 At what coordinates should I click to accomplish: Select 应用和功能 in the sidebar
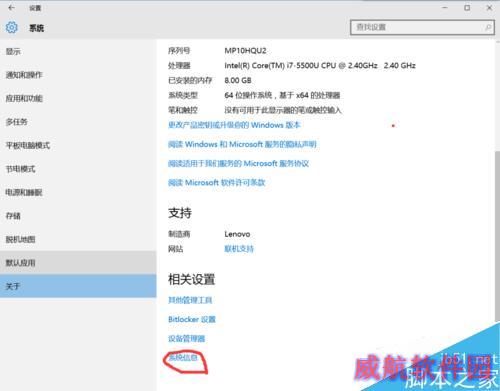tap(78, 98)
